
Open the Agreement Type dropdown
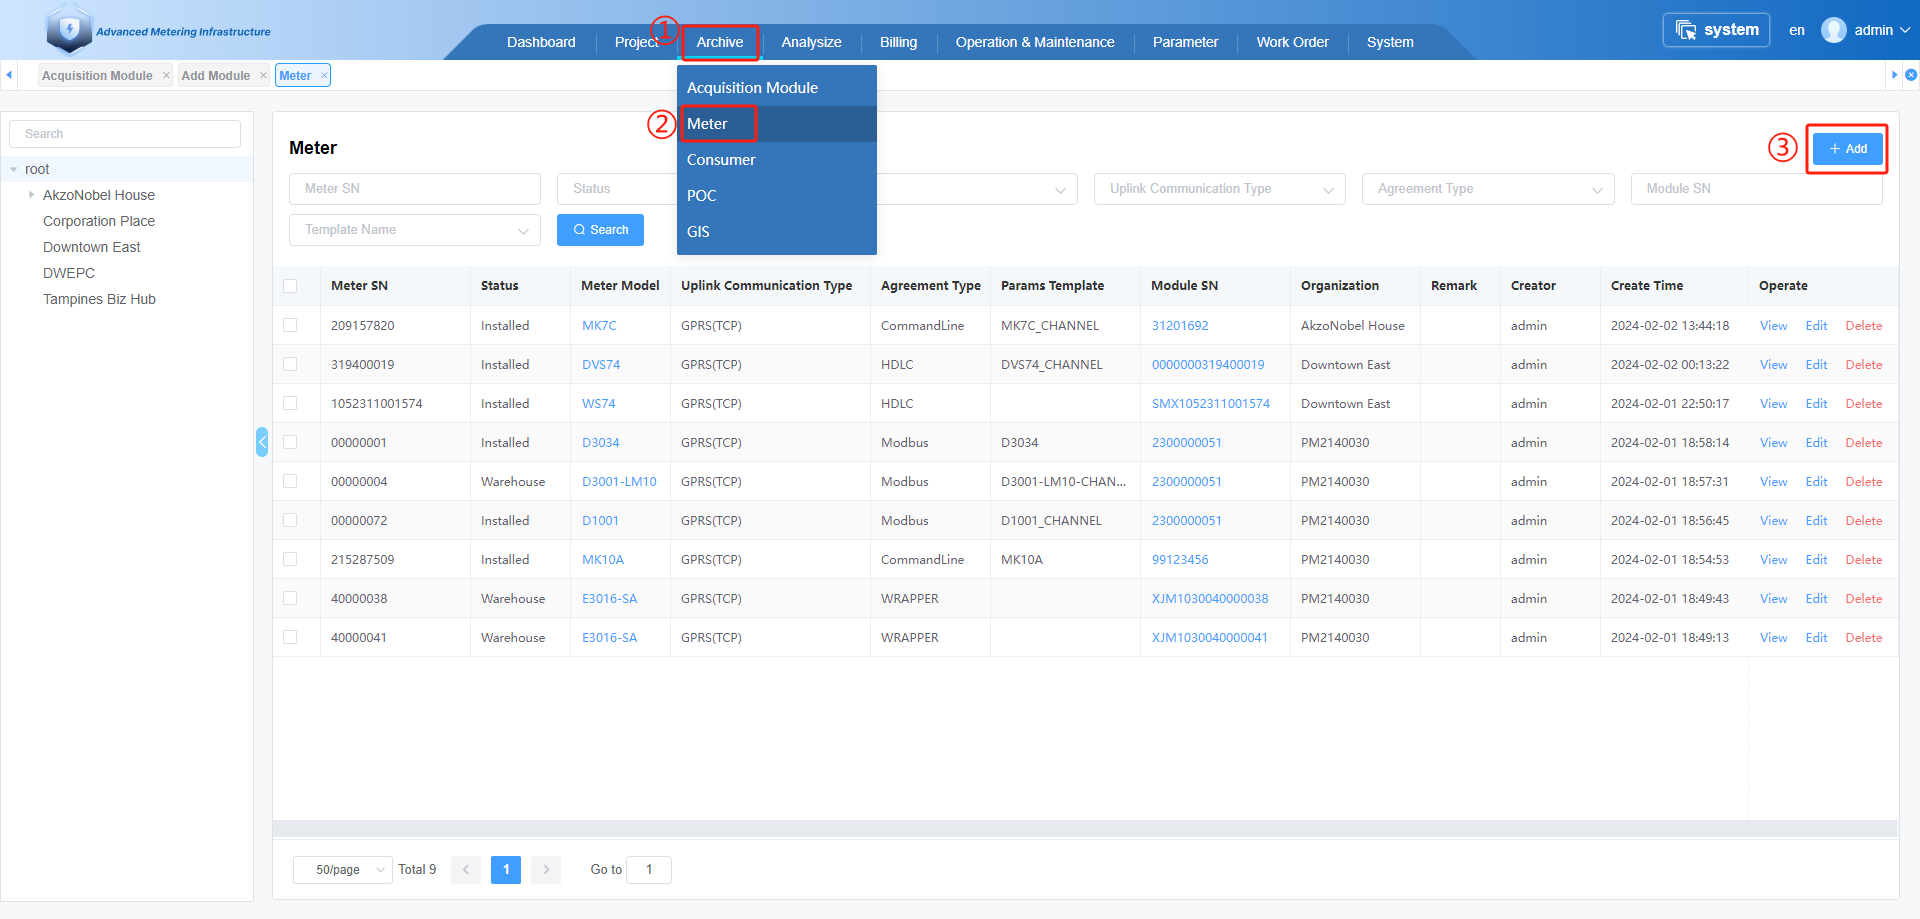(x=1488, y=189)
